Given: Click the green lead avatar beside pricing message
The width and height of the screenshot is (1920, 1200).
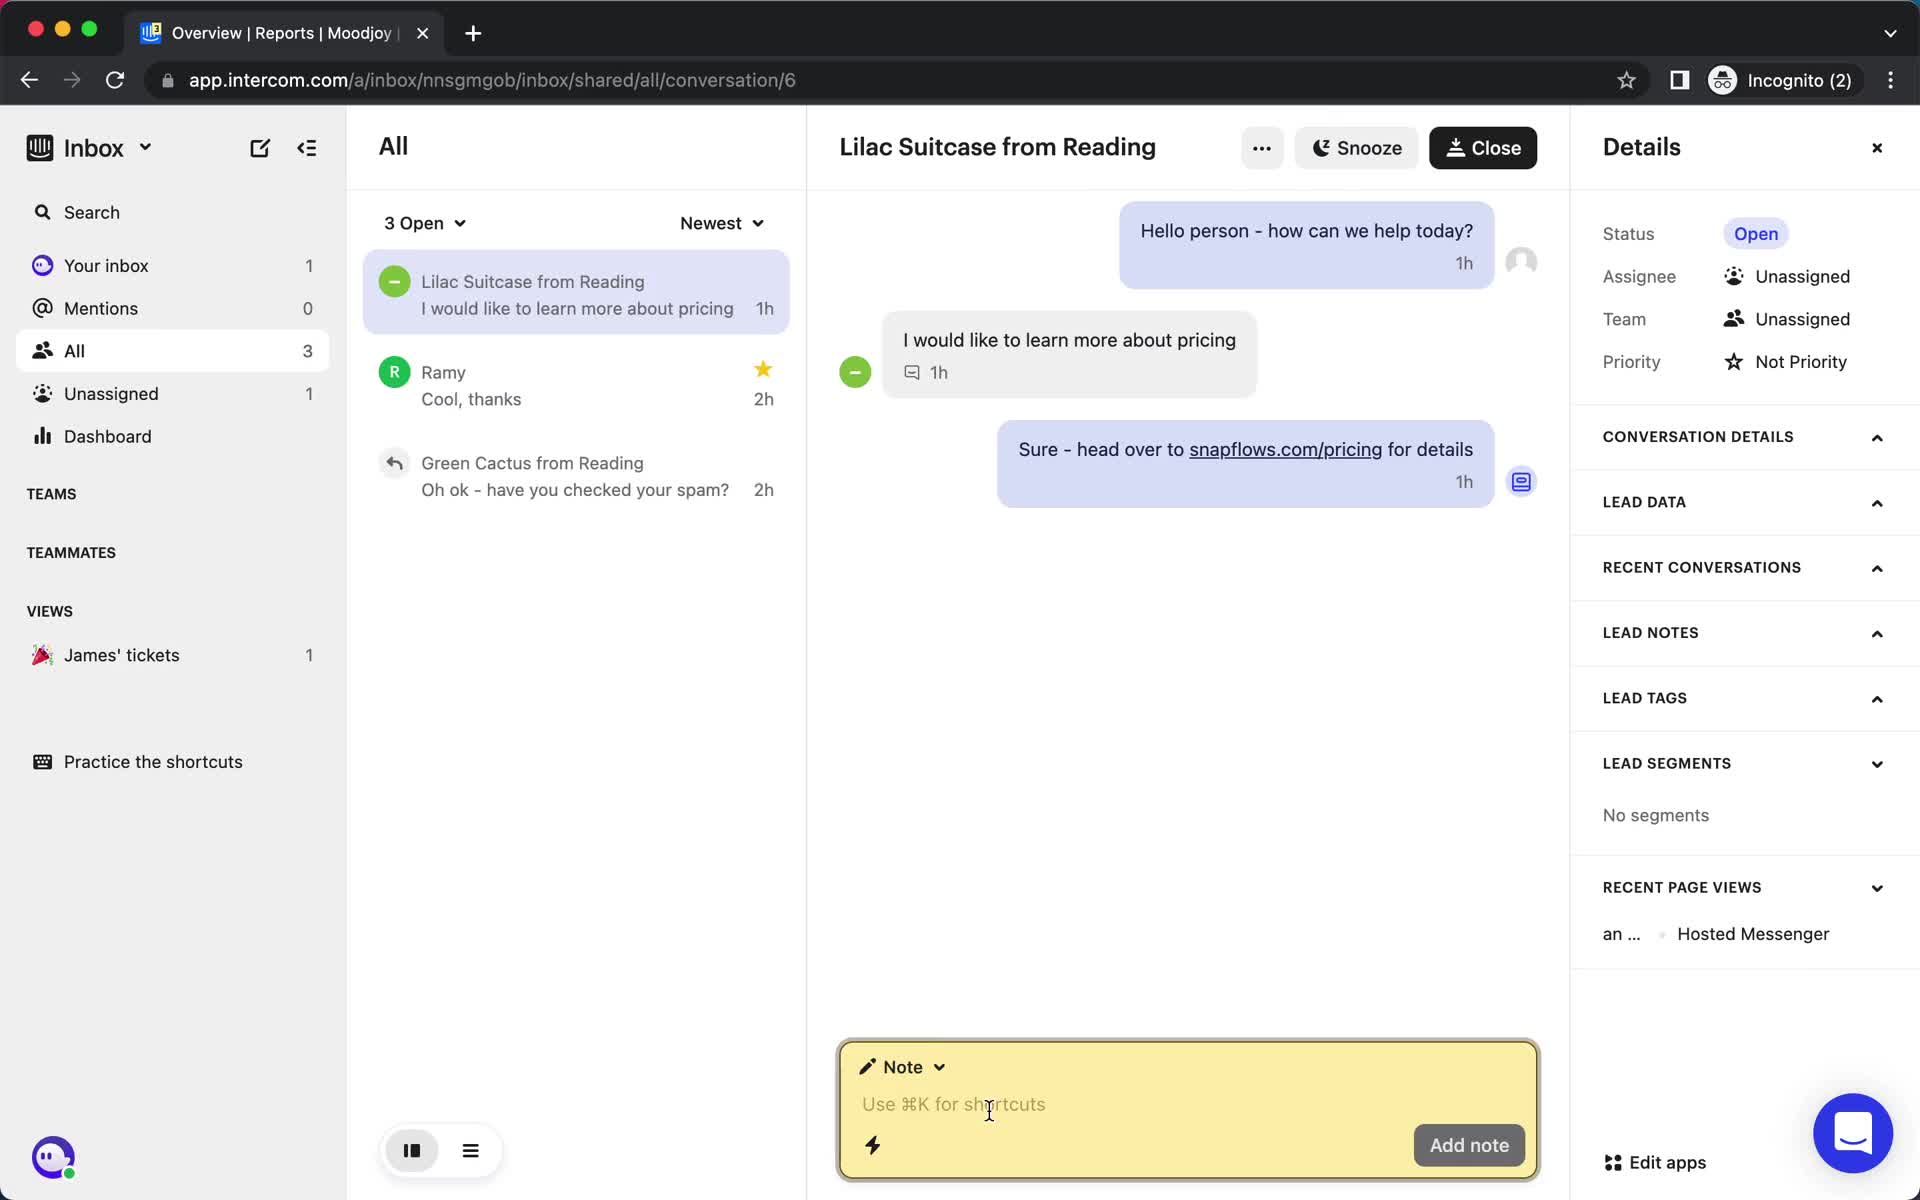Looking at the screenshot, I should [x=855, y=372].
